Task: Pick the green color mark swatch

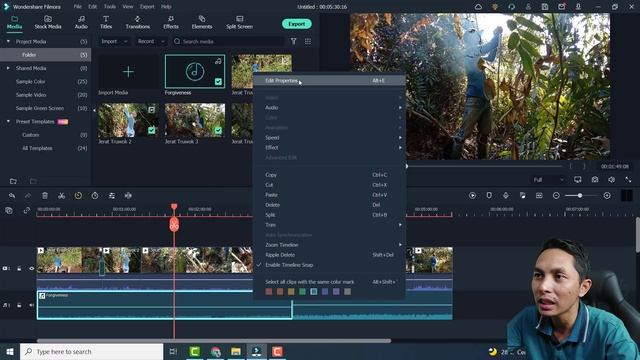Action: coord(302,291)
